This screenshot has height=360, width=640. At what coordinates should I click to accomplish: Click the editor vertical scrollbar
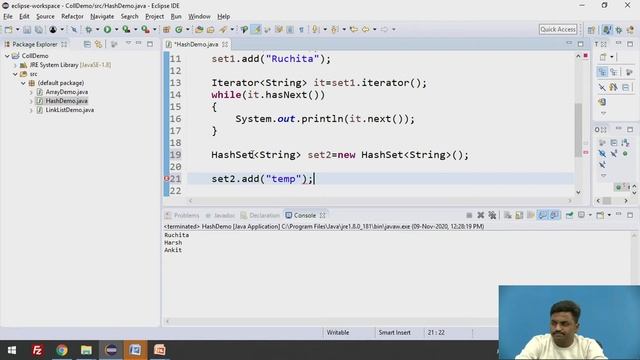tap(578, 130)
